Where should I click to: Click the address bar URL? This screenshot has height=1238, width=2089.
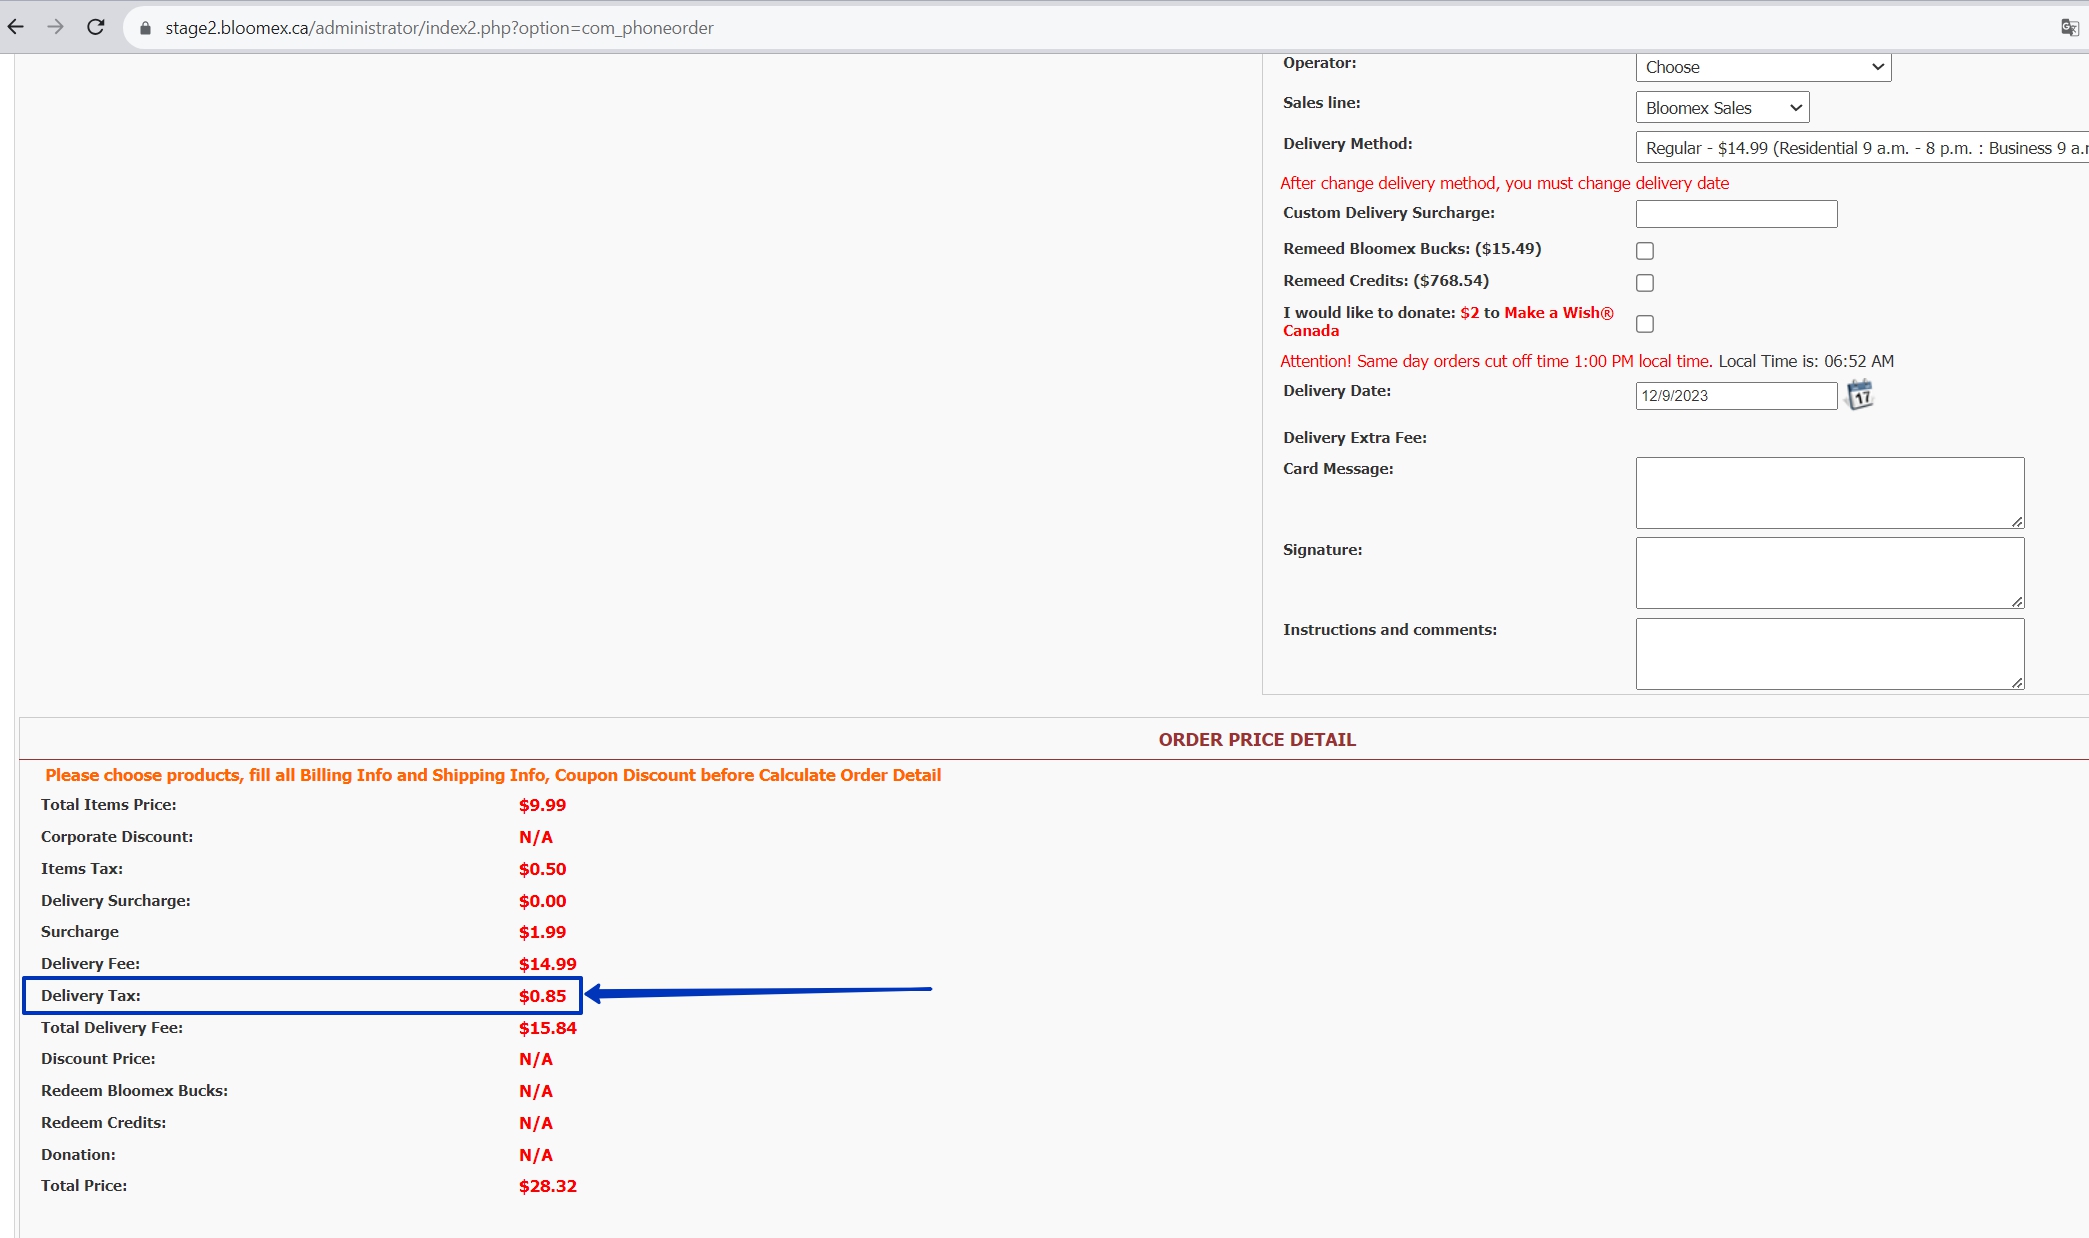point(439,28)
